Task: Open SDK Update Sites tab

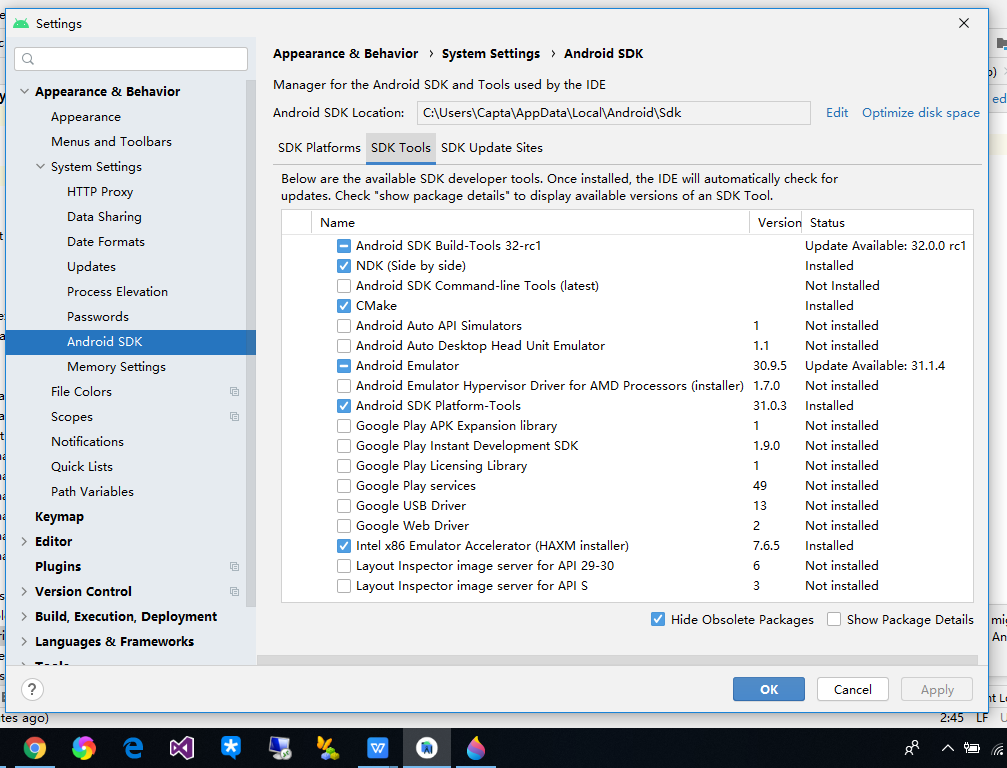Action: [x=491, y=148]
